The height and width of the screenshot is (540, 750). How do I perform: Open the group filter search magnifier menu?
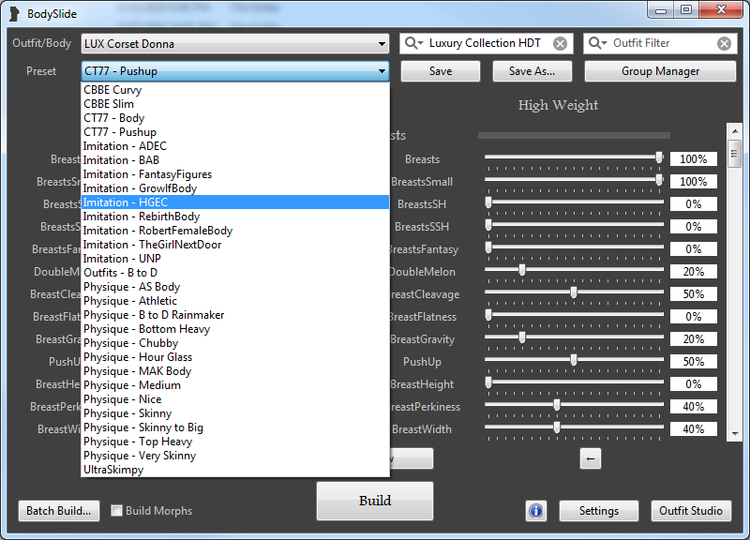click(414, 43)
